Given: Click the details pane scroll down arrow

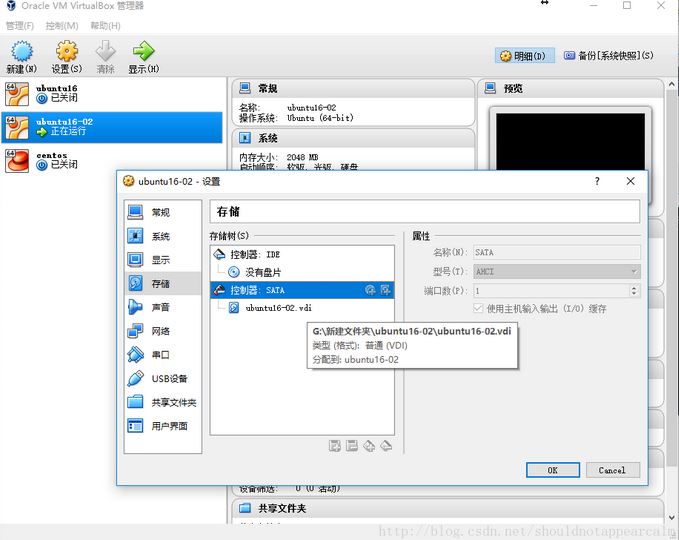Looking at the screenshot, I should pos(672,518).
